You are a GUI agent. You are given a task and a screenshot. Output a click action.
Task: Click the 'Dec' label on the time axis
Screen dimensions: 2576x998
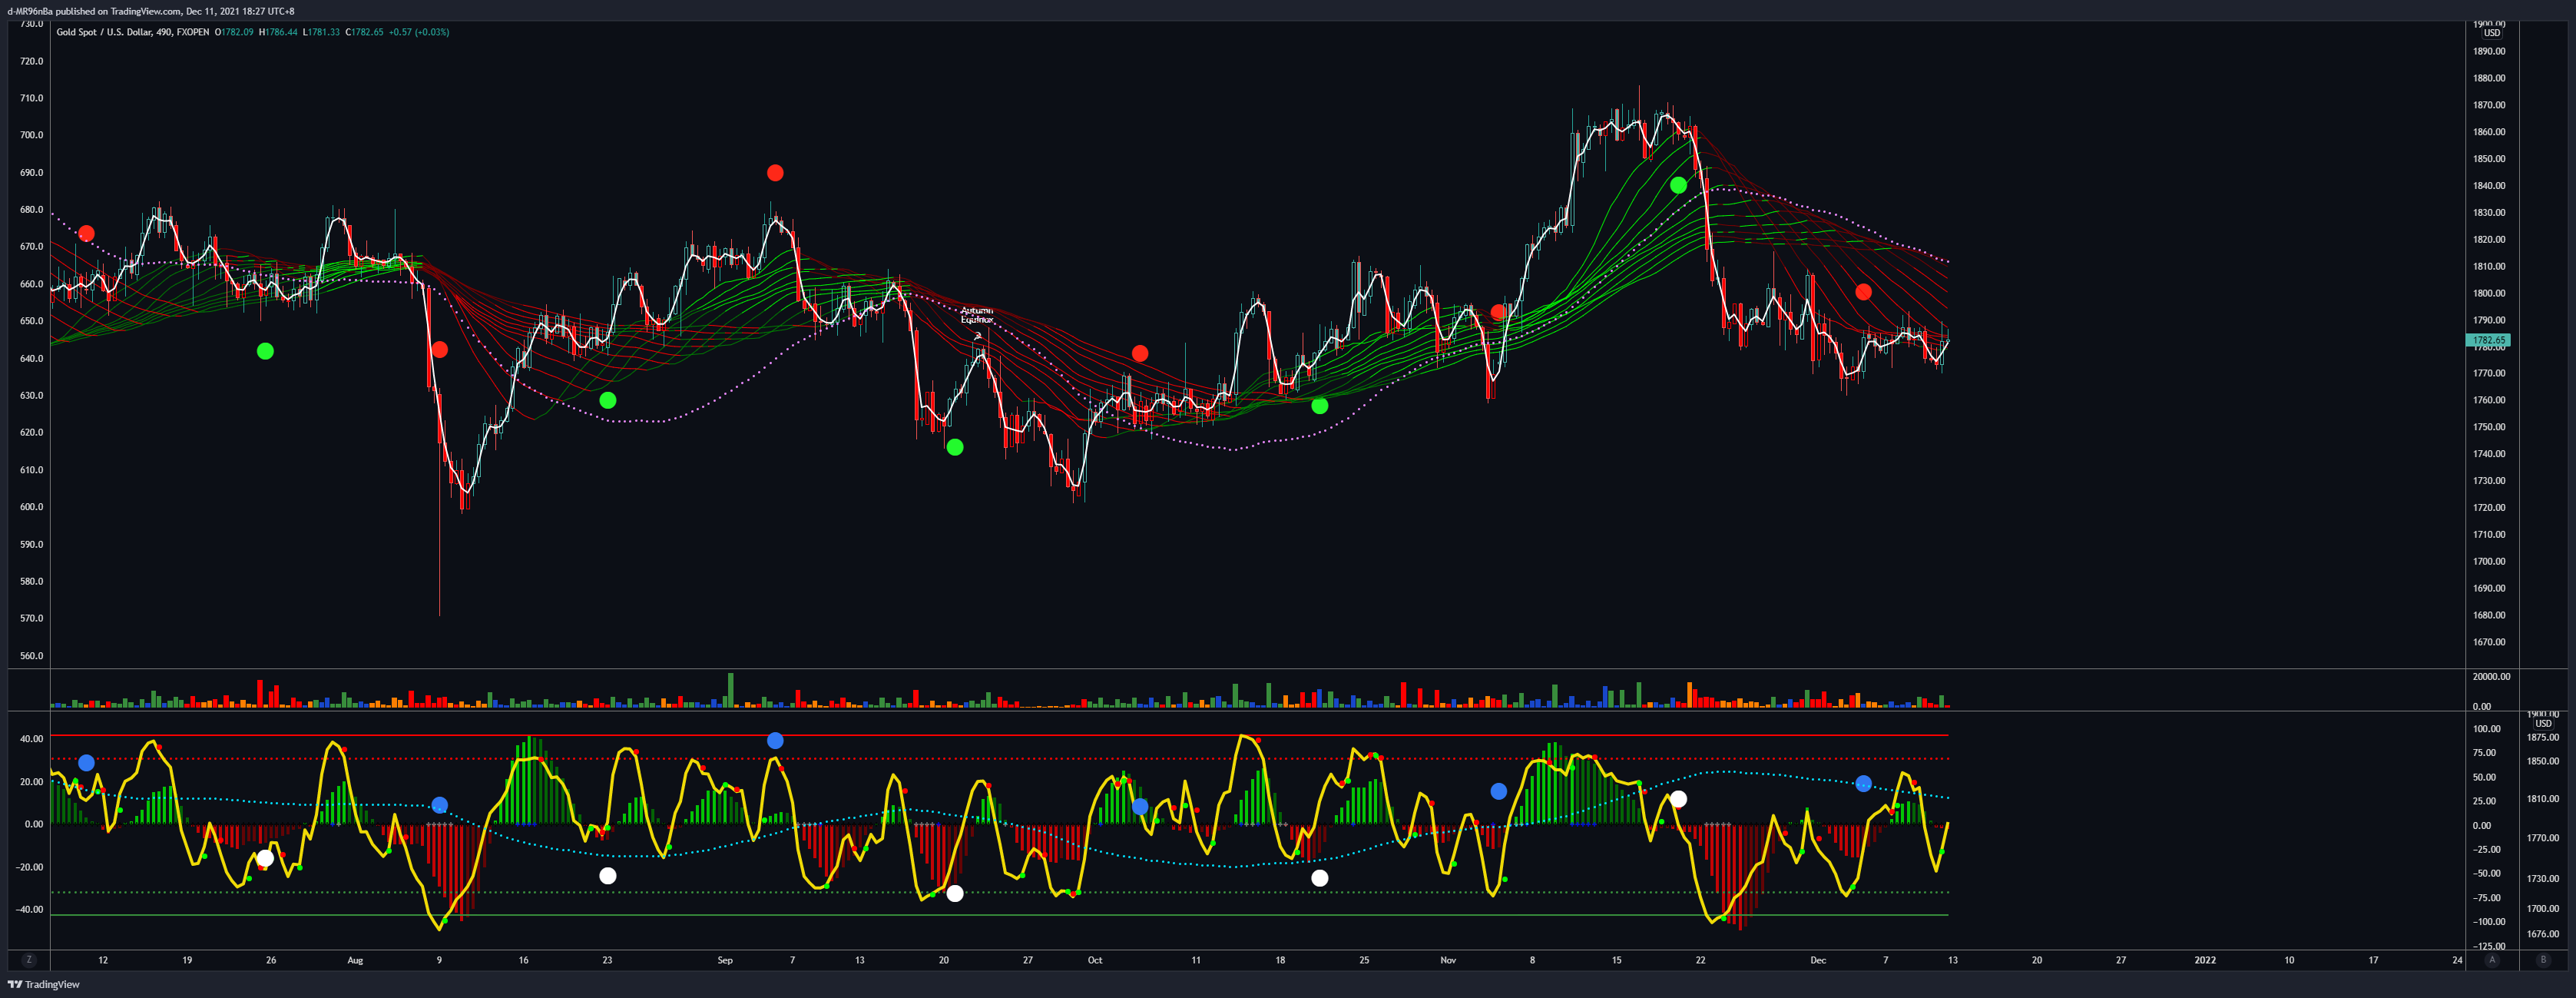click(x=1818, y=961)
